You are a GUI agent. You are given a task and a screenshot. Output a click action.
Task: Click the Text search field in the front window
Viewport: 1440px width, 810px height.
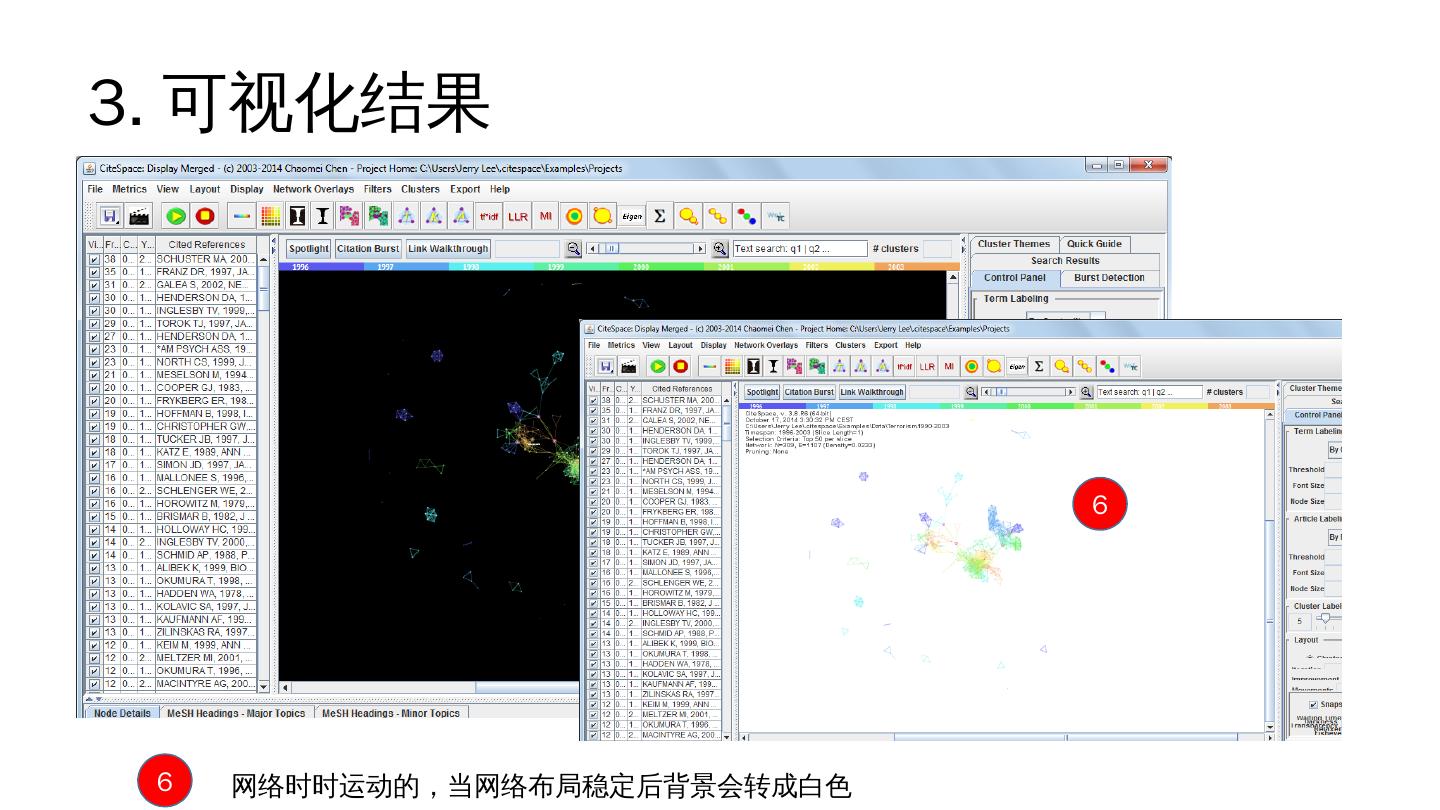tap(1149, 392)
